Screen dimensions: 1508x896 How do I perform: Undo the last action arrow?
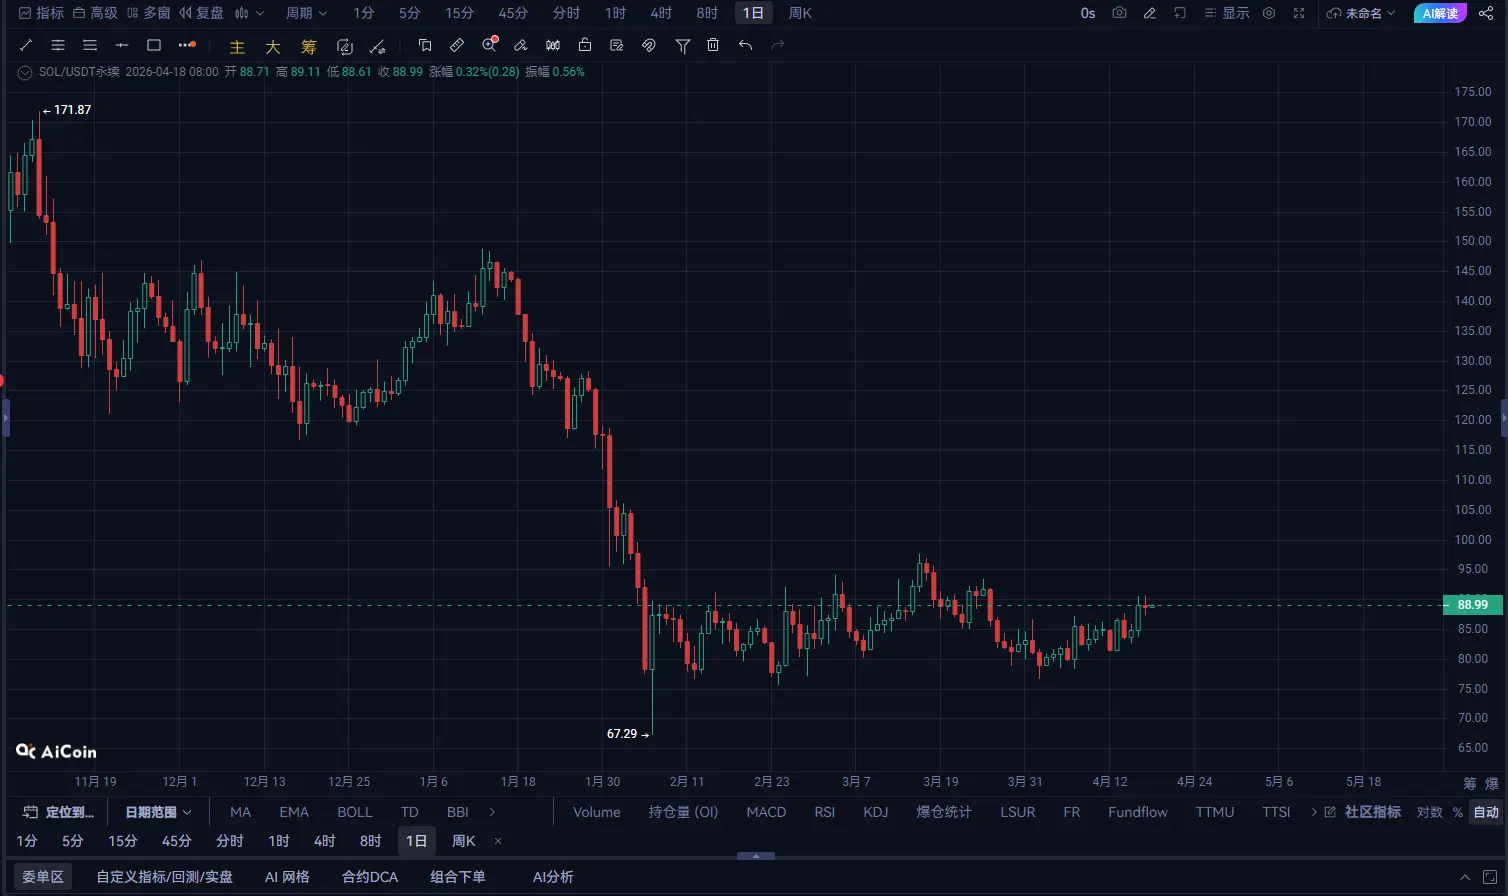745,45
